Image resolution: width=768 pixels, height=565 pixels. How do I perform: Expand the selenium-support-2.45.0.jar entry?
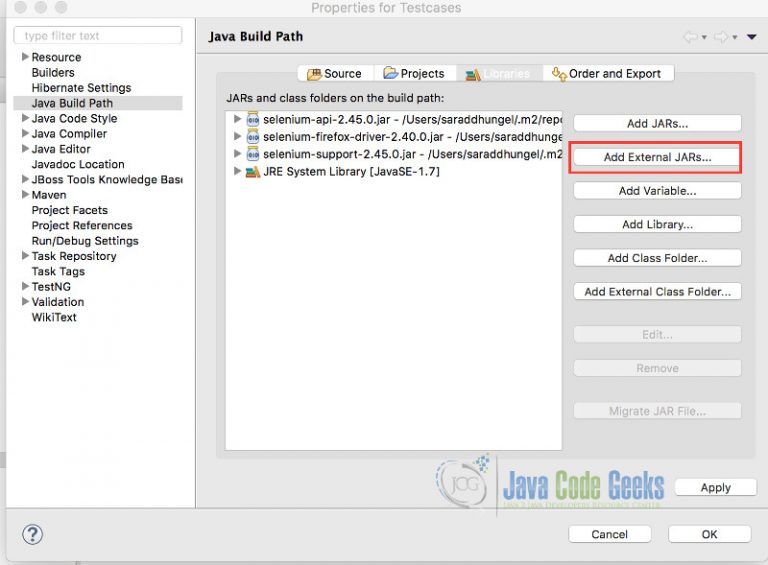pyautogui.click(x=237, y=154)
